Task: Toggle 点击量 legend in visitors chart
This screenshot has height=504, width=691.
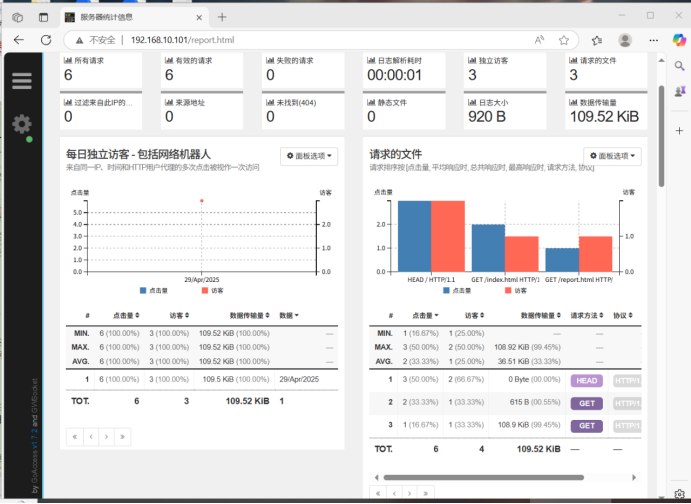Action: pos(153,291)
